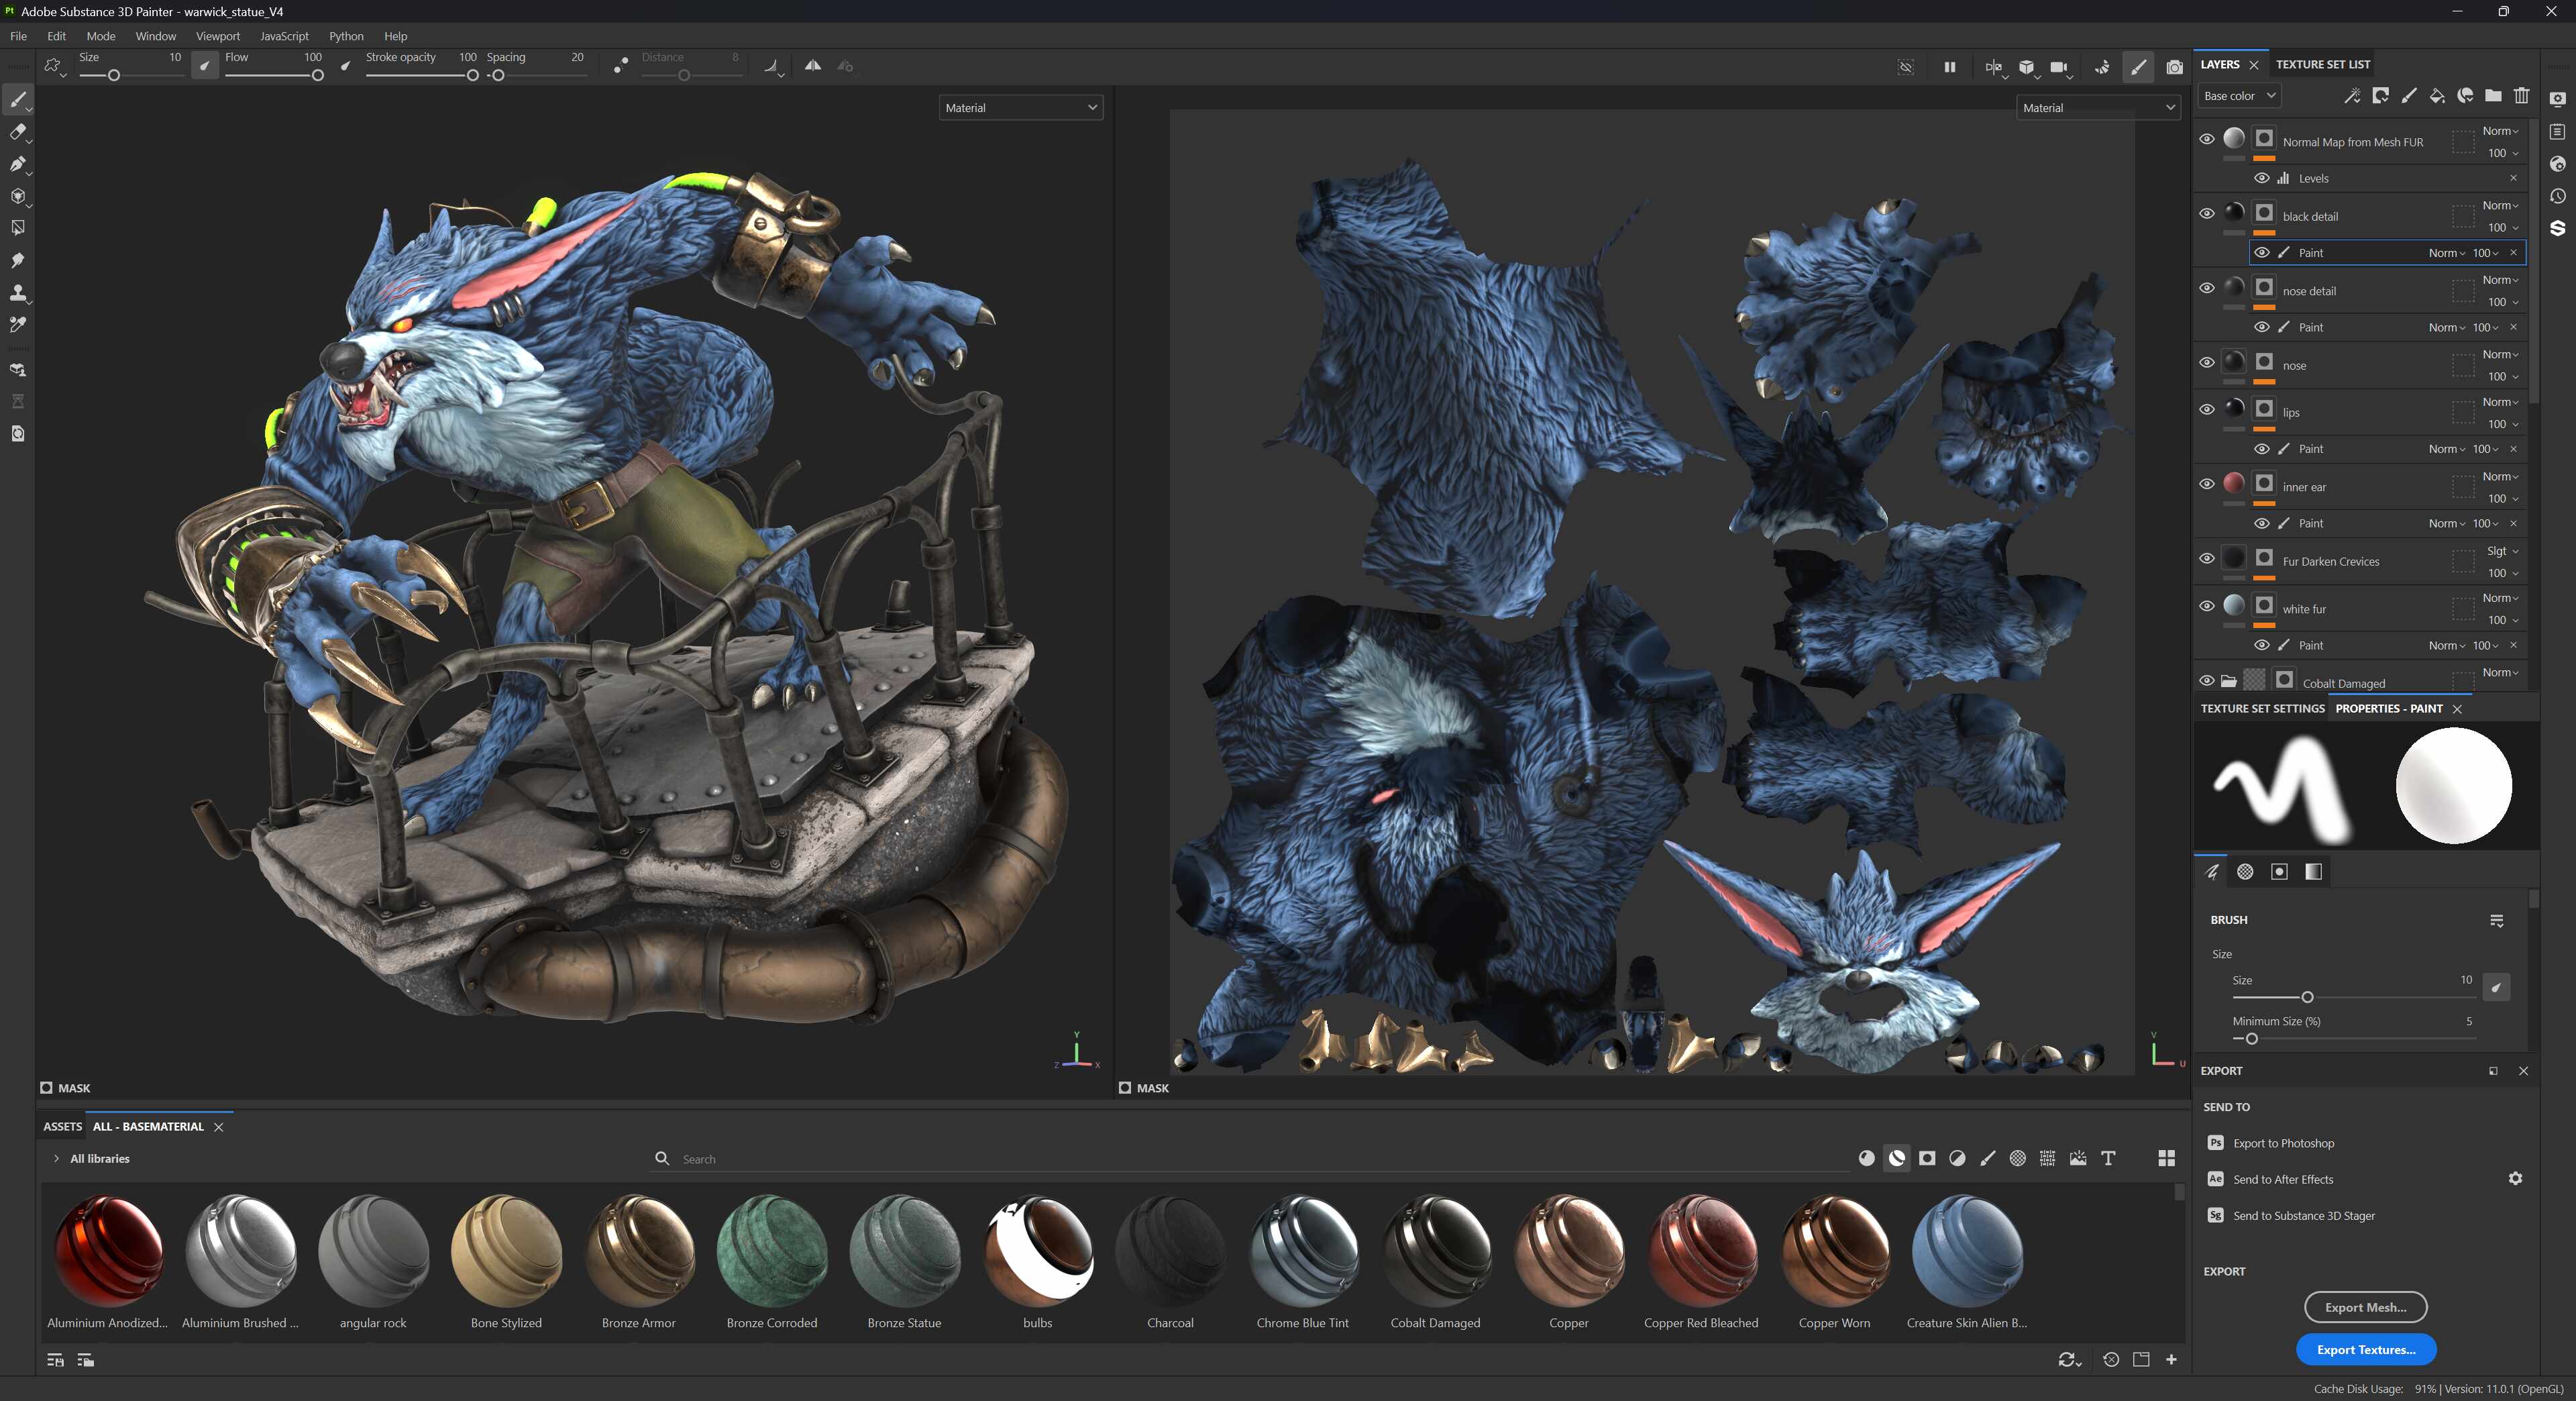Switch to Texture Set List tab
The image size is (2576, 1401).
[x=2322, y=64]
